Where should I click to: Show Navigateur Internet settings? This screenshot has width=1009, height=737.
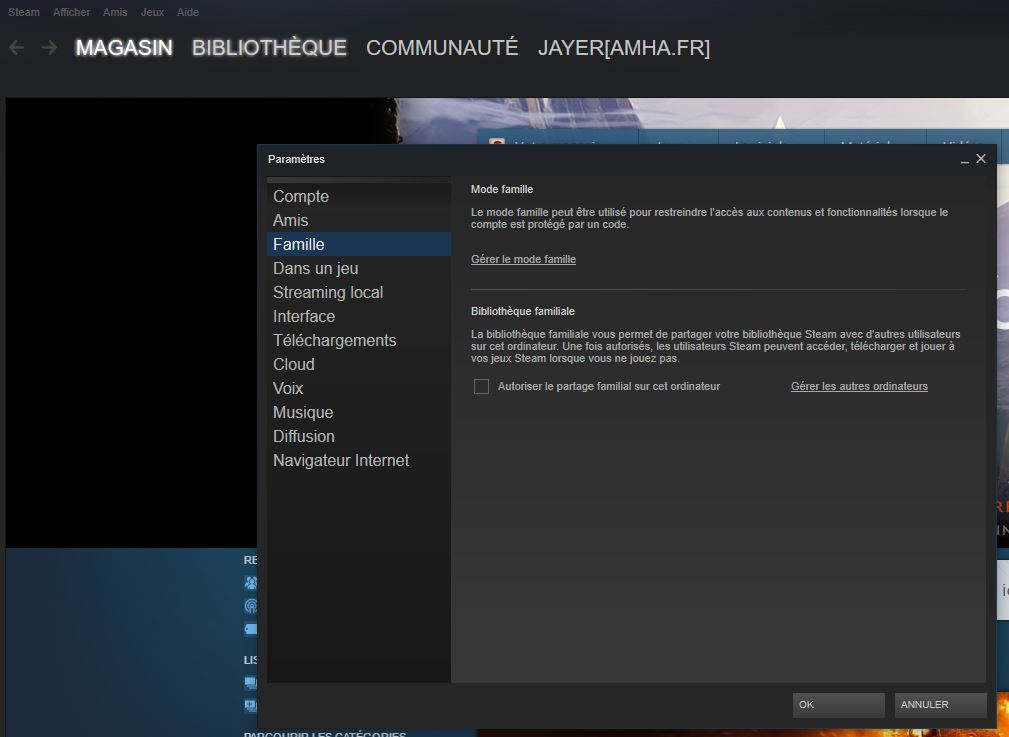click(359, 460)
